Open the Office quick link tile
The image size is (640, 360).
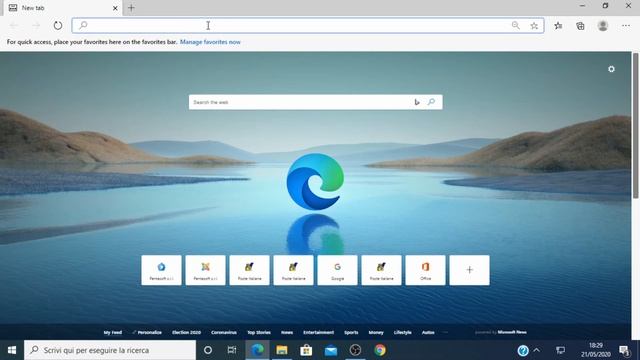click(425, 270)
